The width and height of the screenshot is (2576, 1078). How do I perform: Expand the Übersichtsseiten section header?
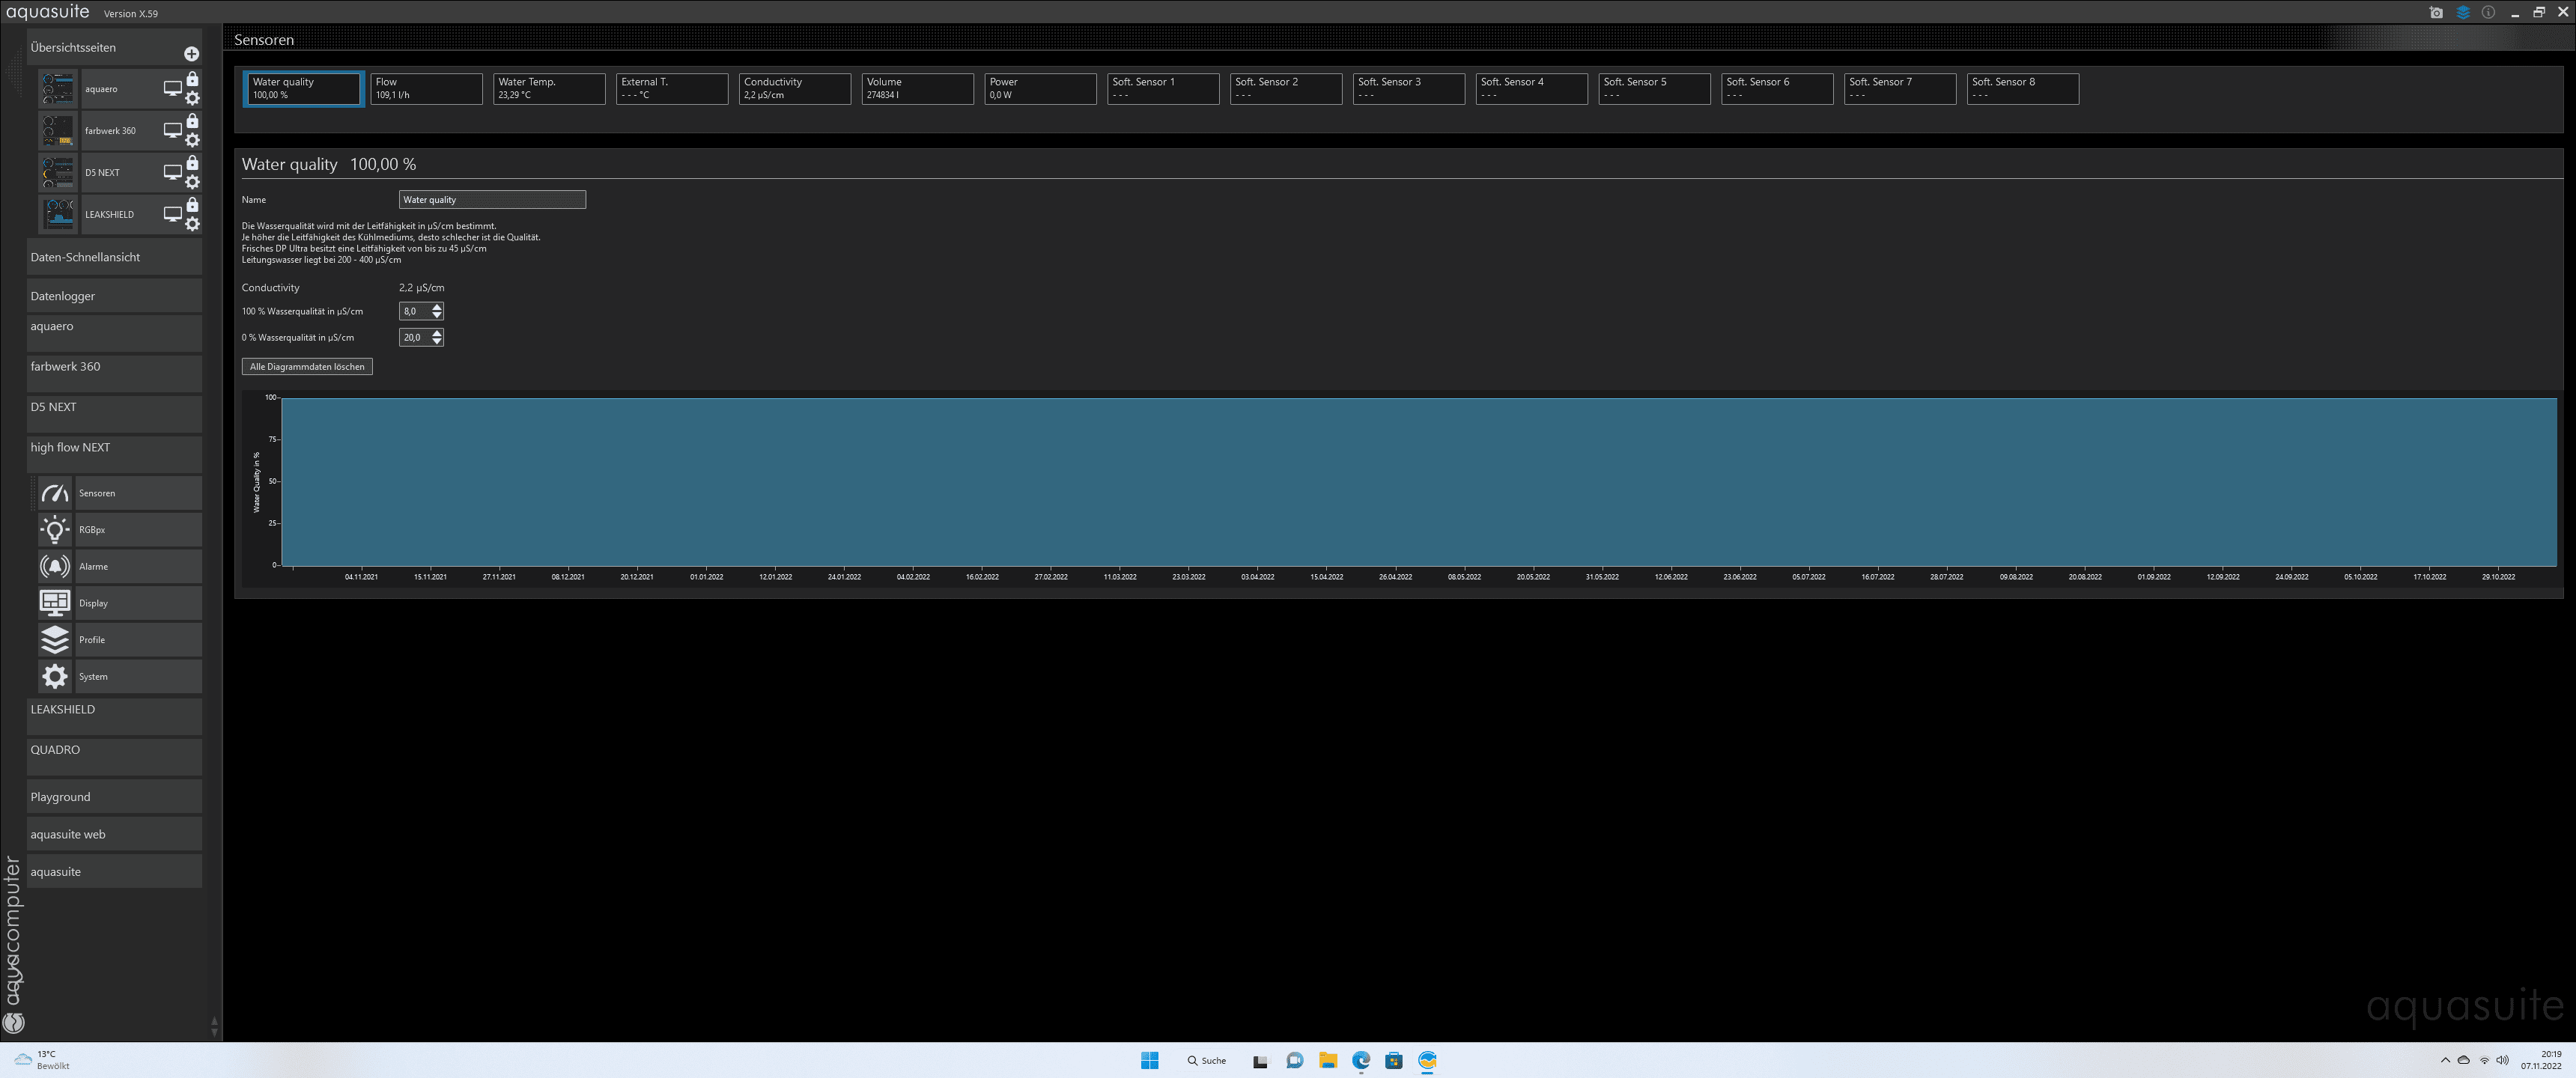point(114,48)
